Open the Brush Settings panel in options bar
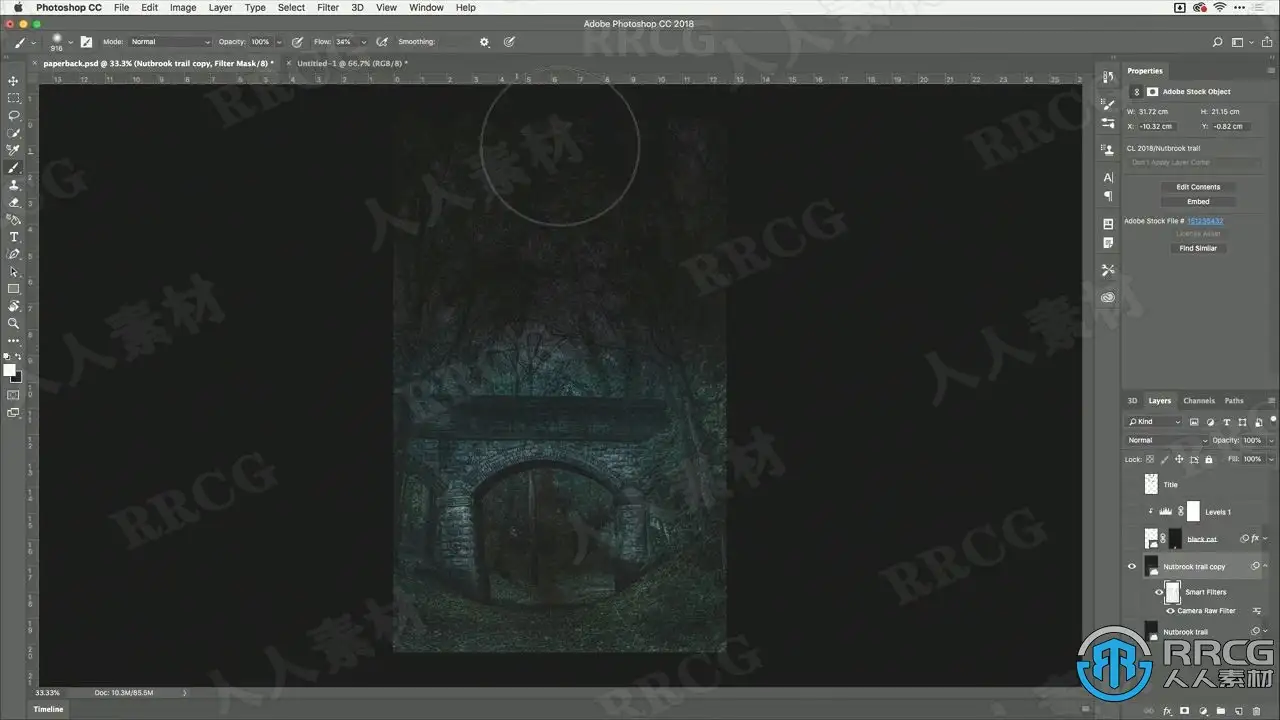This screenshot has height=720, width=1280. (x=86, y=42)
